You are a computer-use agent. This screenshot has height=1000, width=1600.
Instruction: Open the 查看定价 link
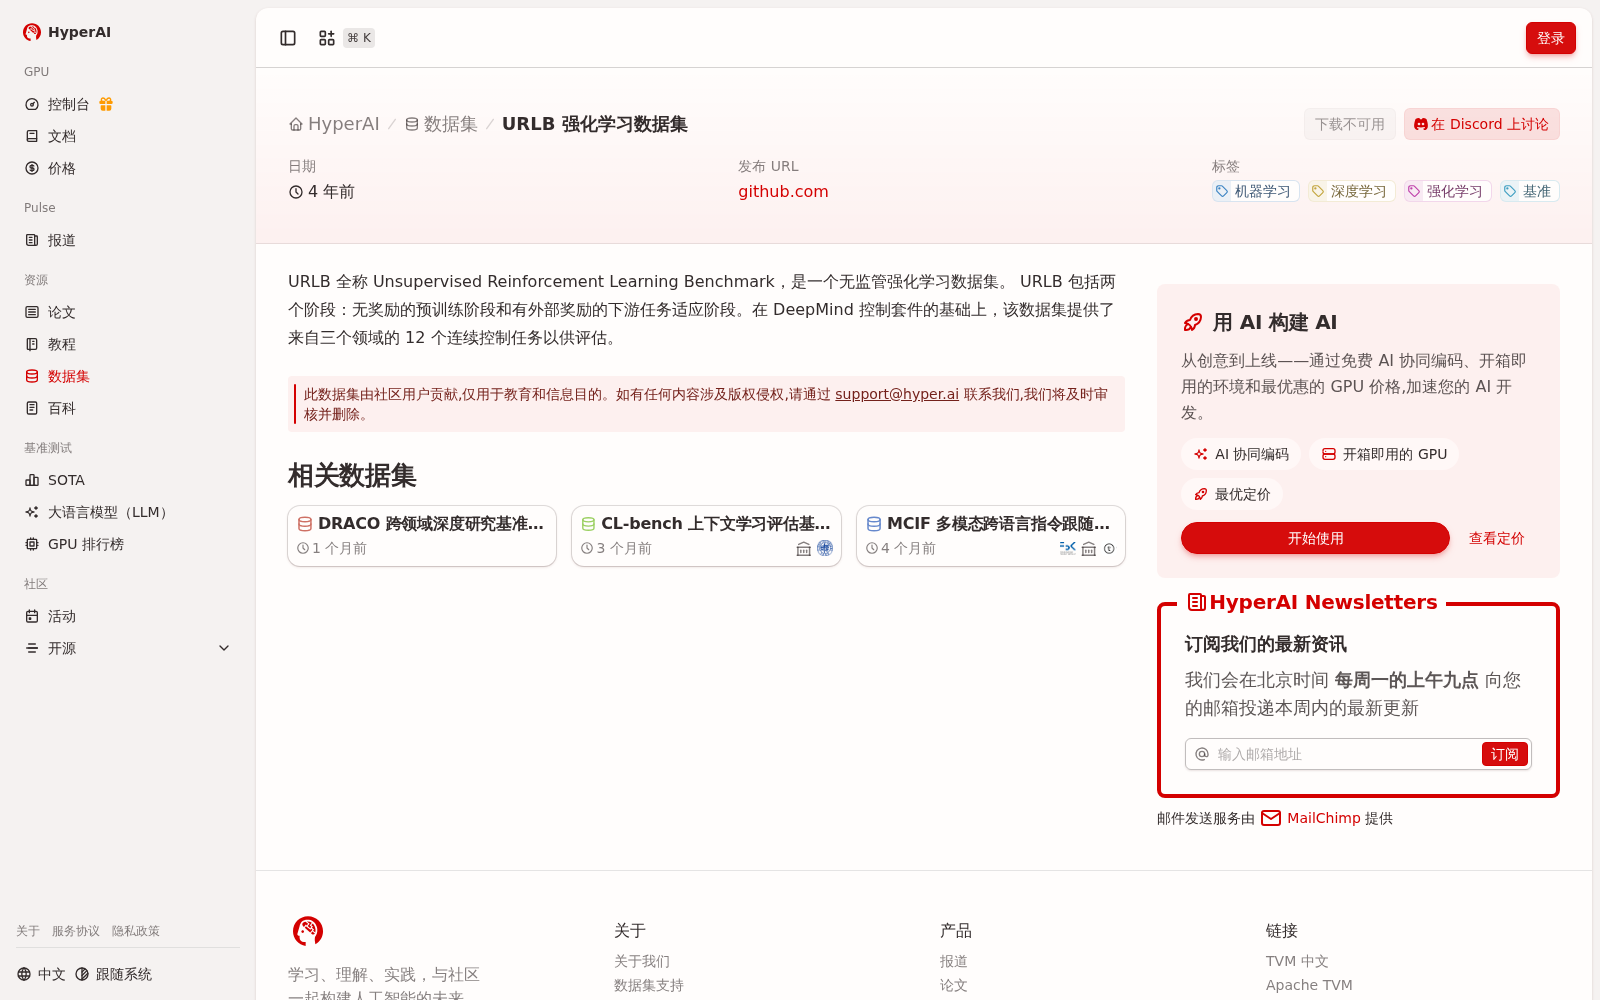pyautogui.click(x=1497, y=538)
